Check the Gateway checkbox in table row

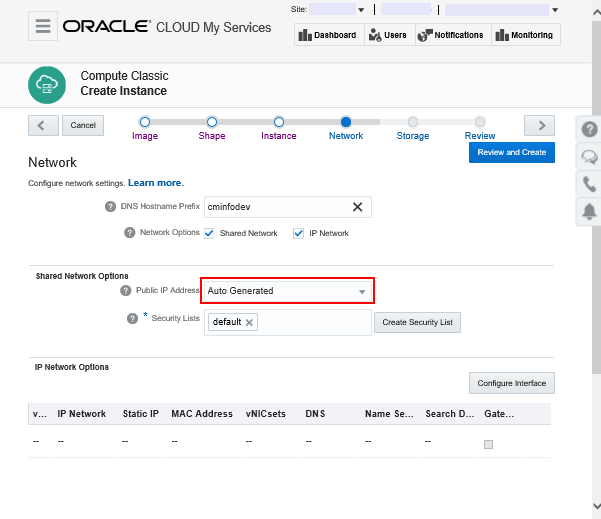point(488,444)
